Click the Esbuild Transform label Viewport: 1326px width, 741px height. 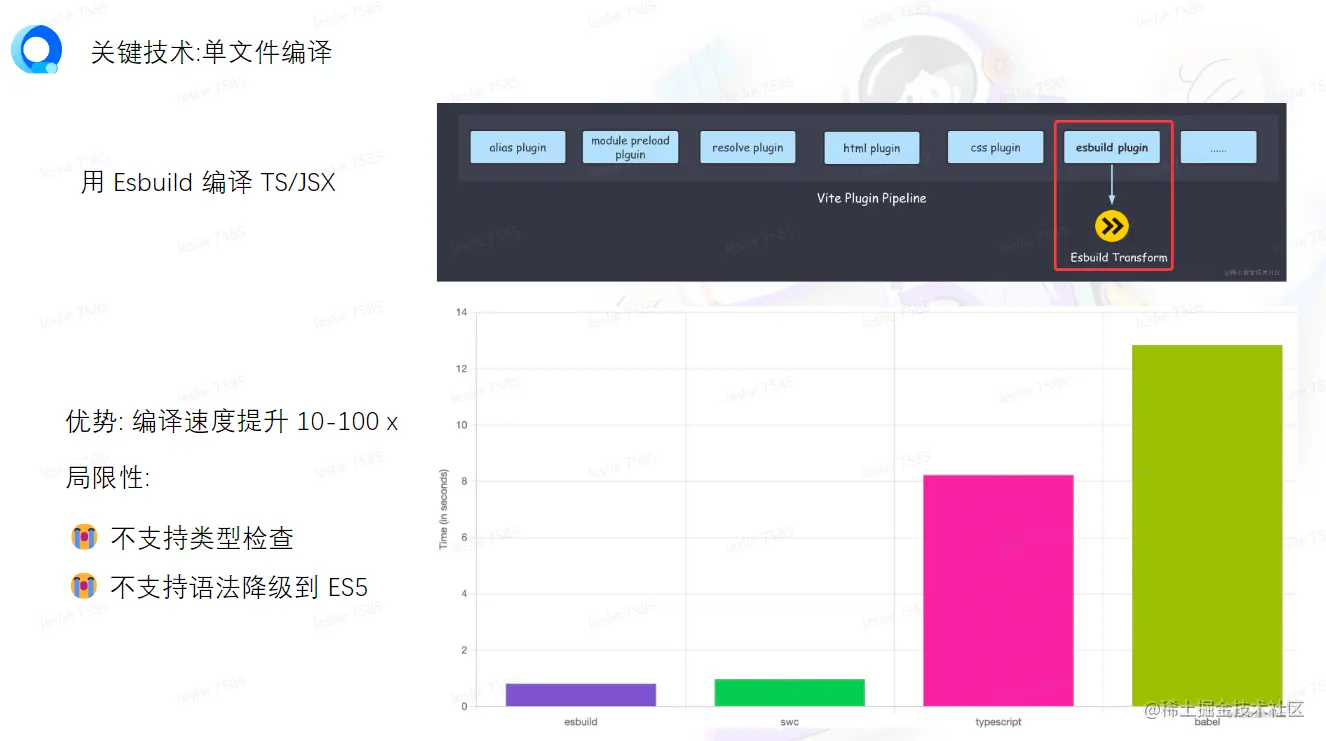(x=1118, y=257)
